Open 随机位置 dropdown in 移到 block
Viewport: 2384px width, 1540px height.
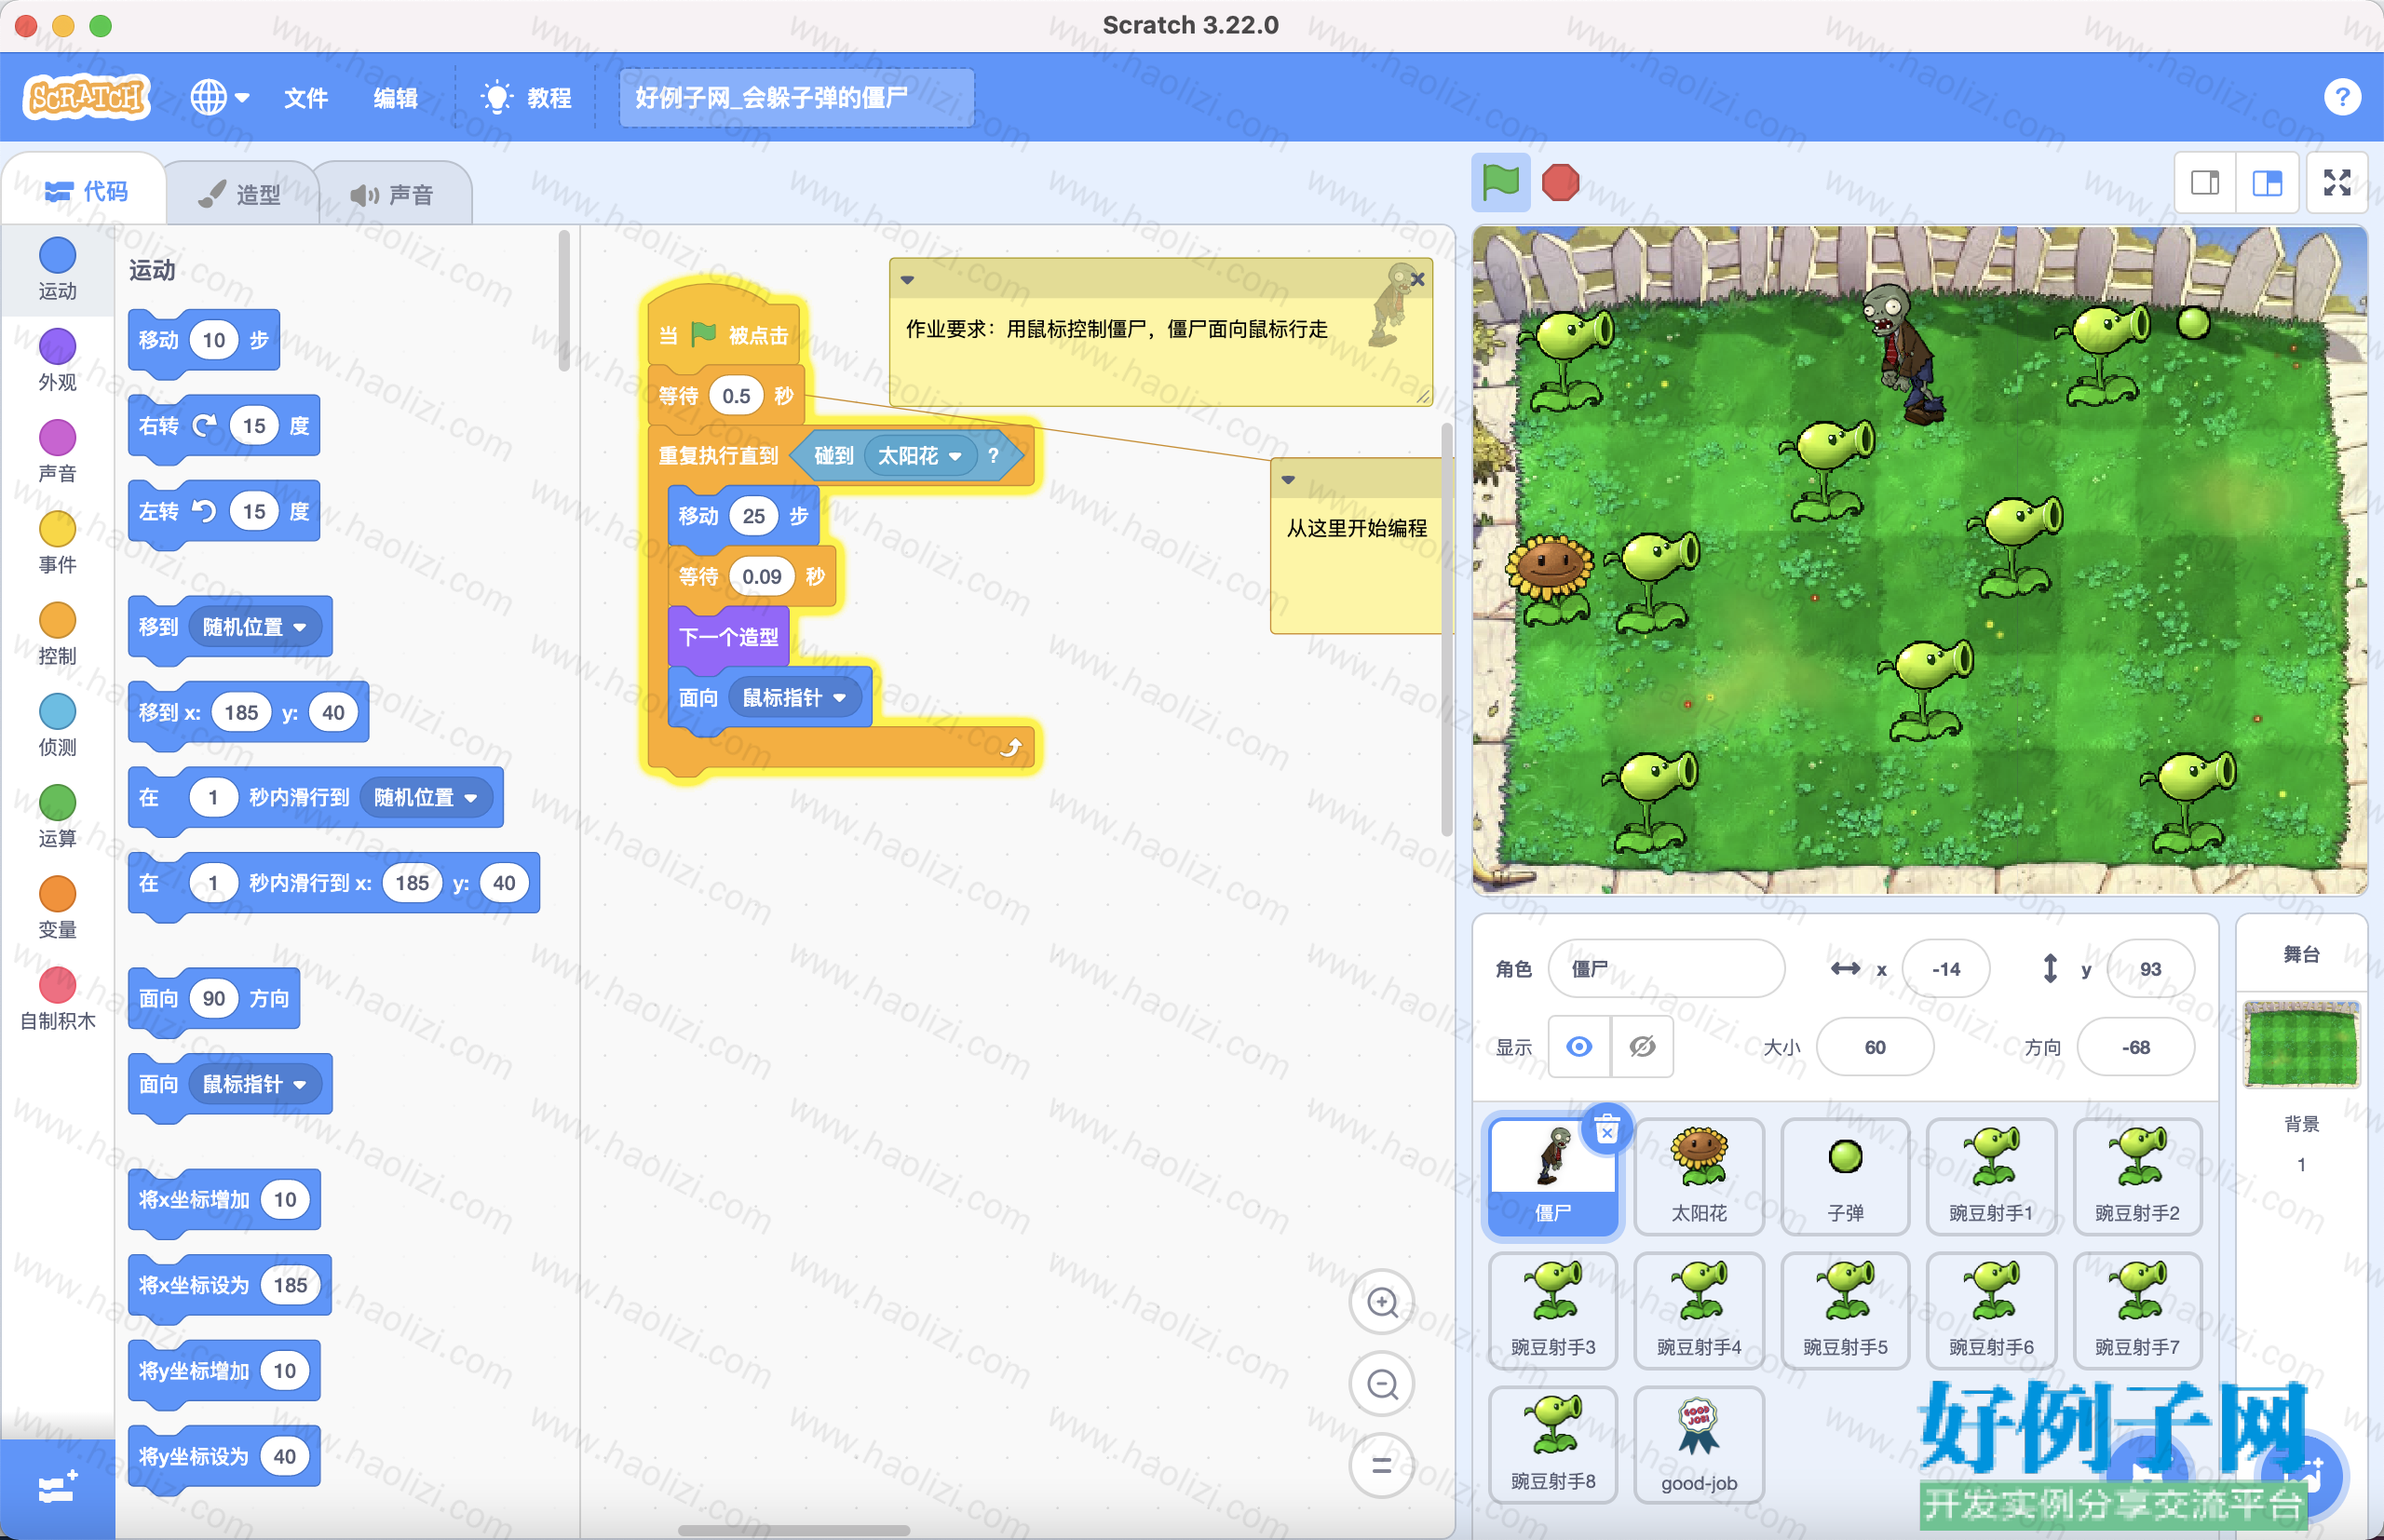(254, 627)
